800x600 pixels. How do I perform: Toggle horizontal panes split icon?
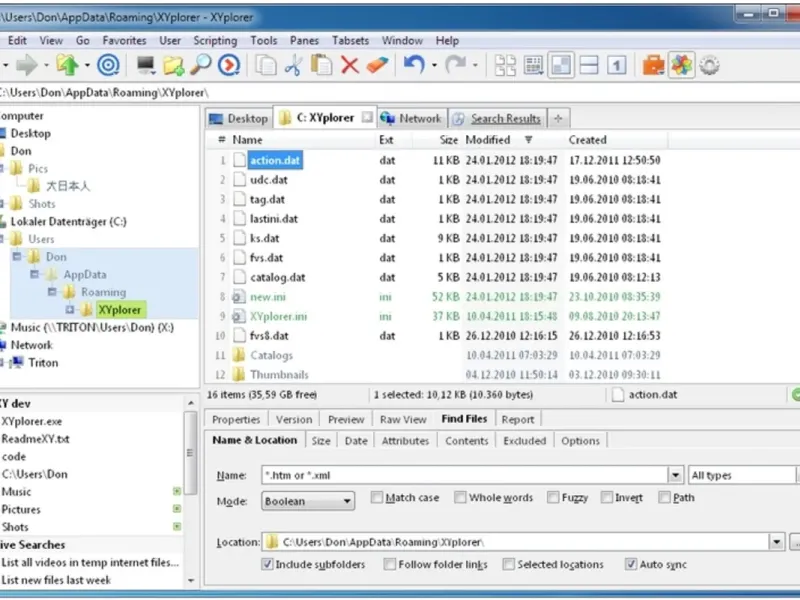pyautogui.click(x=589, y=65)
